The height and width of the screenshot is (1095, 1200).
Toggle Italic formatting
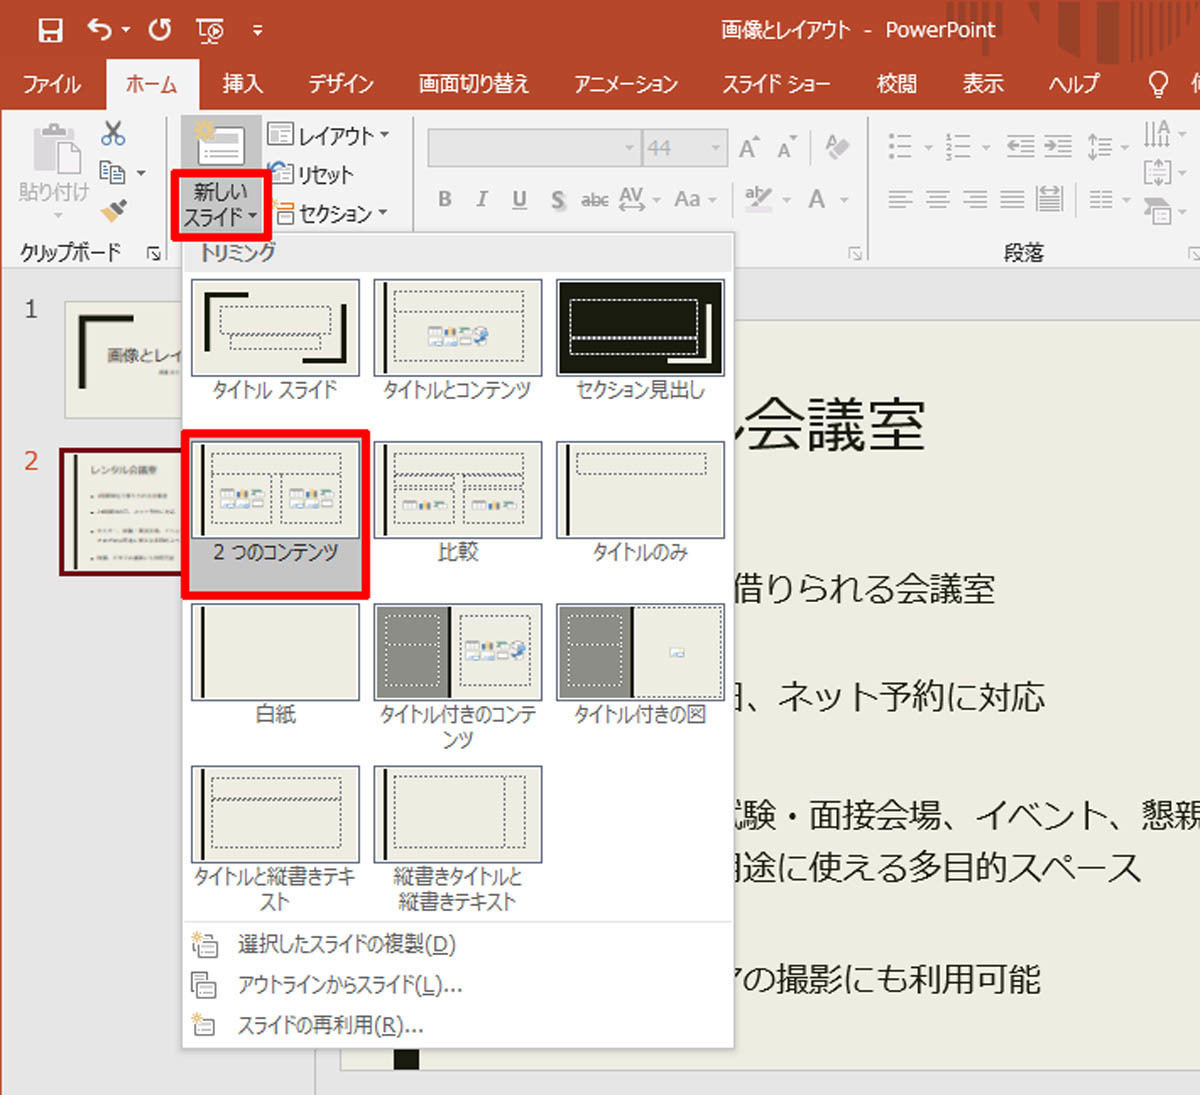tap(481, 199)
